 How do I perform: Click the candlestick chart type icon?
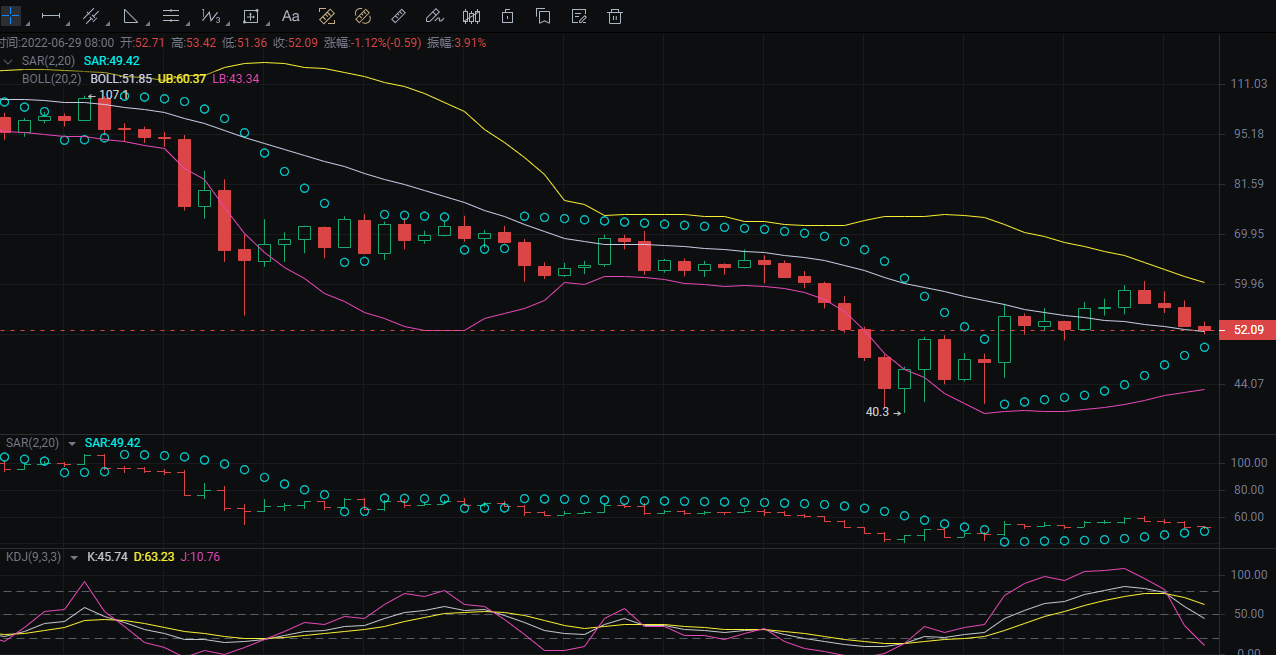(x=472, y=16)
